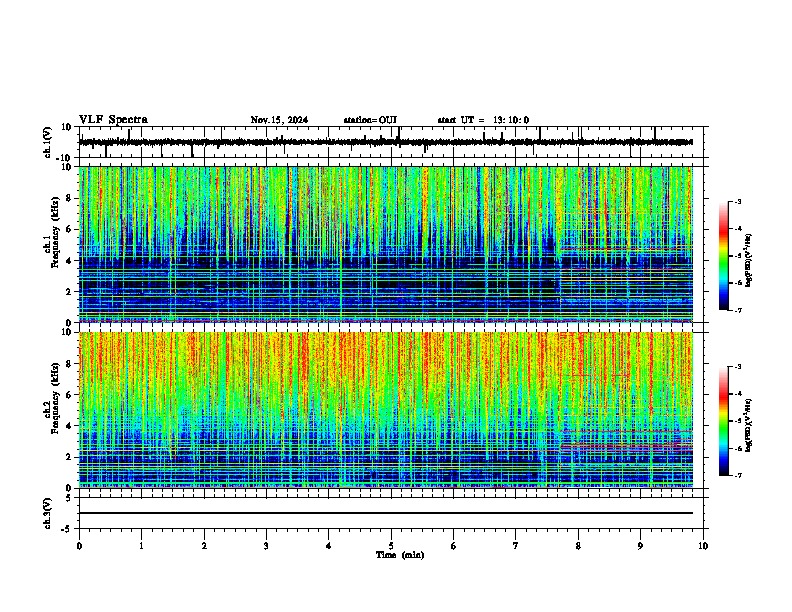This screenshot has width=792, height=612.
Task: Click the '0' tick on time axis
Action: 79,546
